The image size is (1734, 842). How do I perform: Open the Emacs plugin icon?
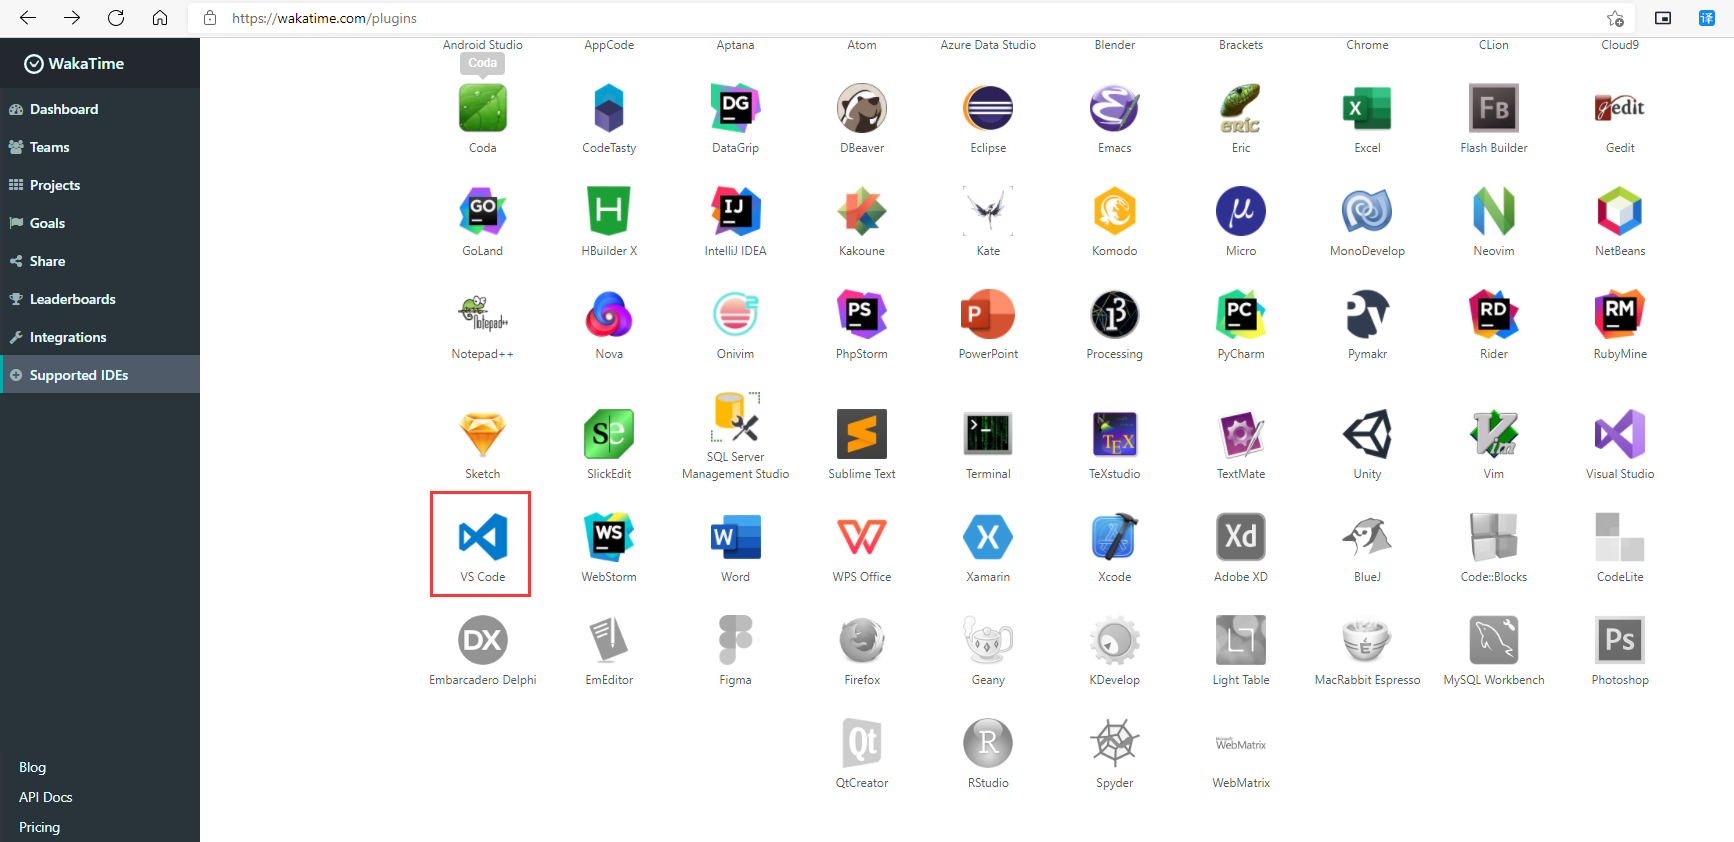click(1114, 108)
